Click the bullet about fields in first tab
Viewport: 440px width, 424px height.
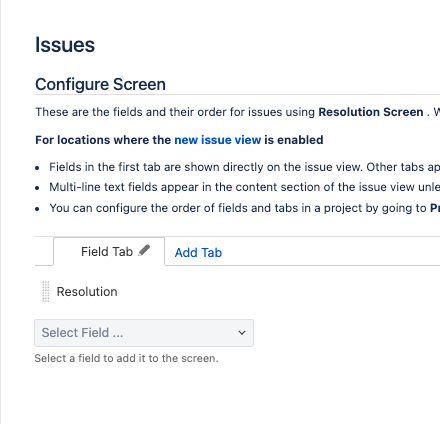(244, 167)
